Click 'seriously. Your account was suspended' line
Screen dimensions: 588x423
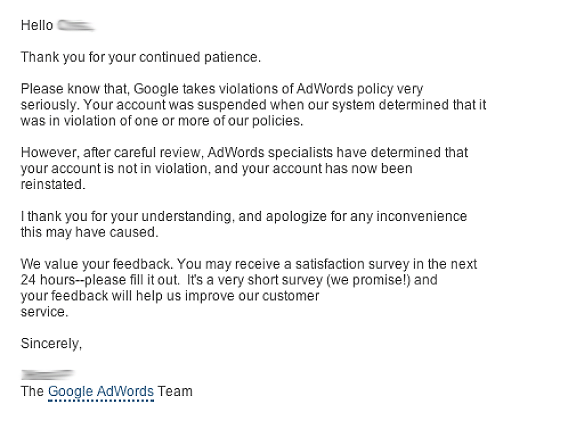click(254, 105)
